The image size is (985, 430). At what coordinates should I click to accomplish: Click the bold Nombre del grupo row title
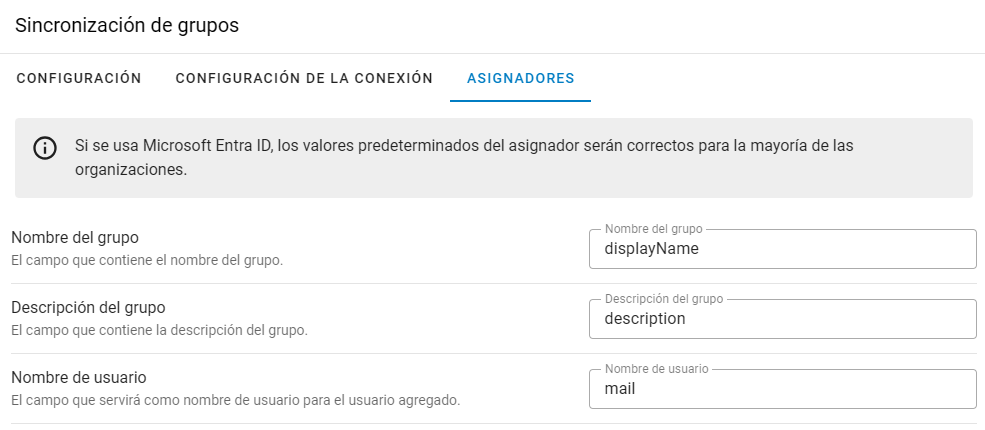click(x=75, y=238)
